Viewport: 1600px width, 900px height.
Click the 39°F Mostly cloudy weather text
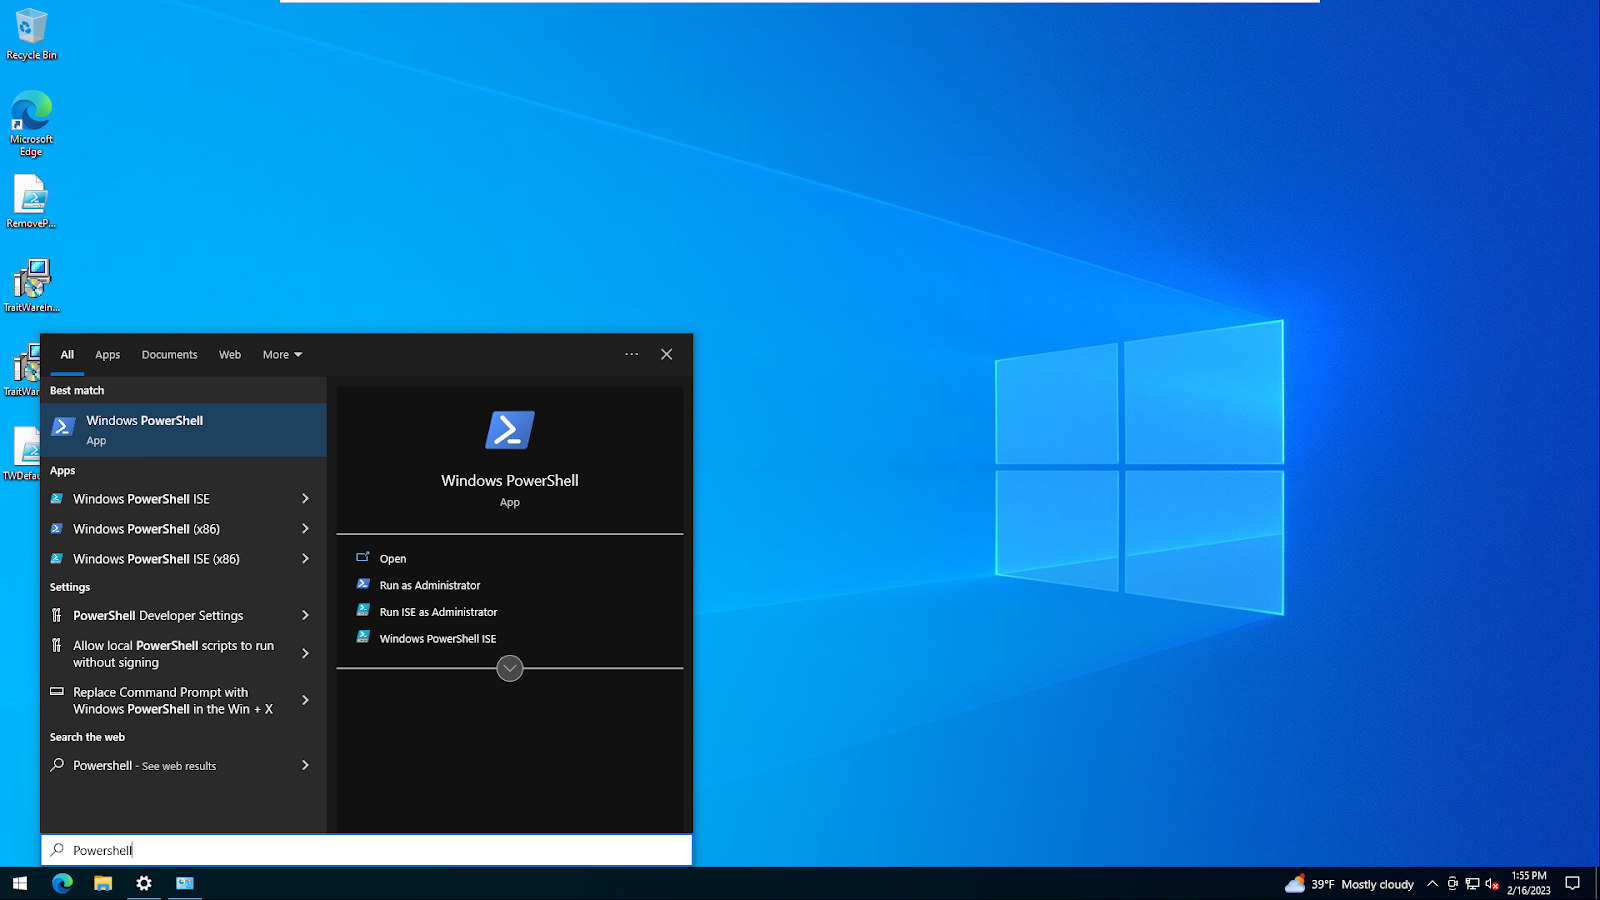(x=1362, y=884)
